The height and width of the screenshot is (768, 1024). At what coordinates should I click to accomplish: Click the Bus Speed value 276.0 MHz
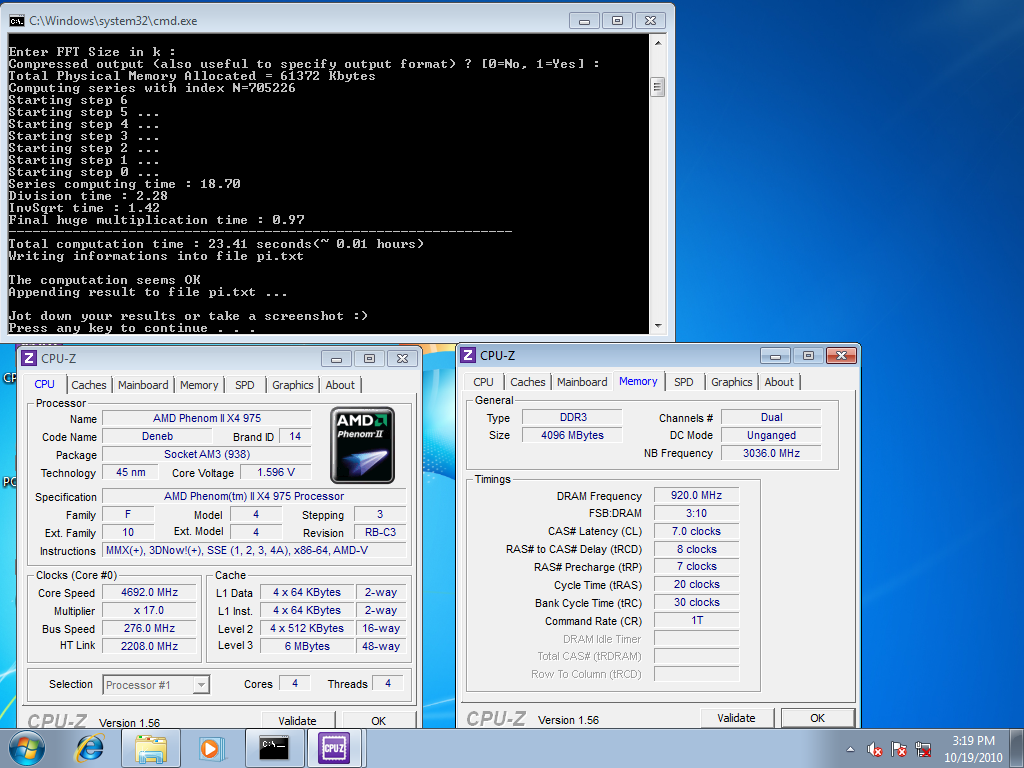[150, 628]
